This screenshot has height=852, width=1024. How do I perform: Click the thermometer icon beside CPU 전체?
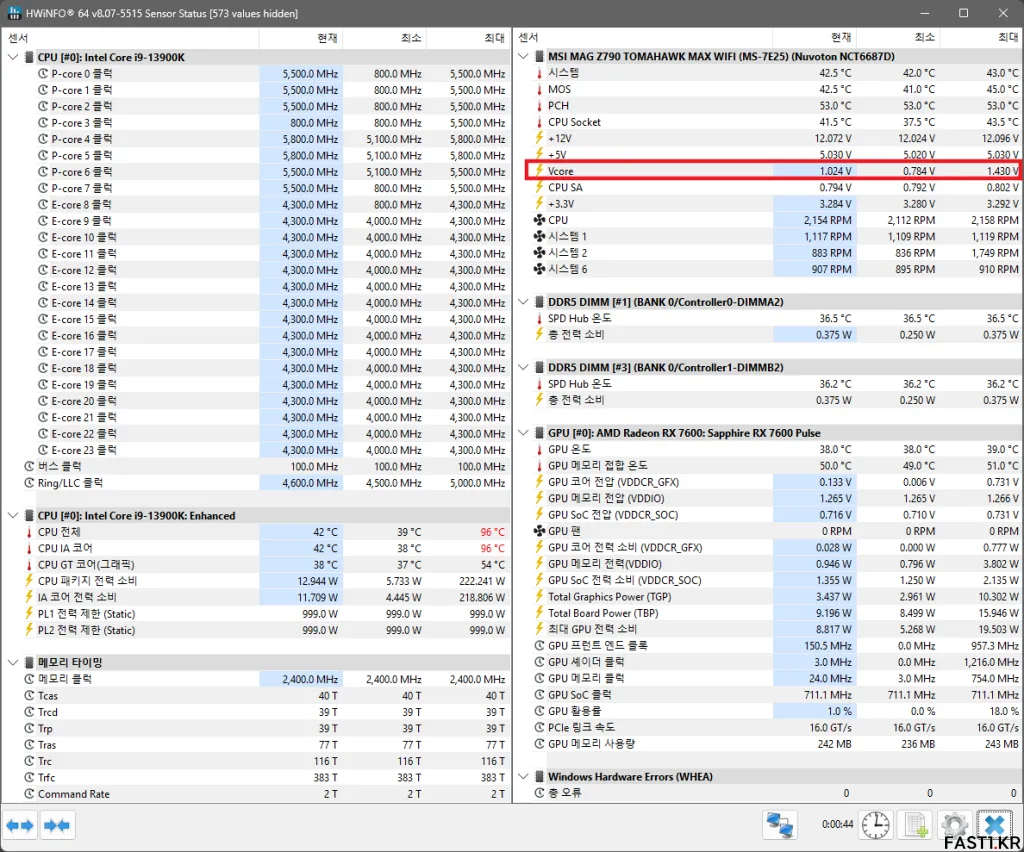tap(29, 532)
